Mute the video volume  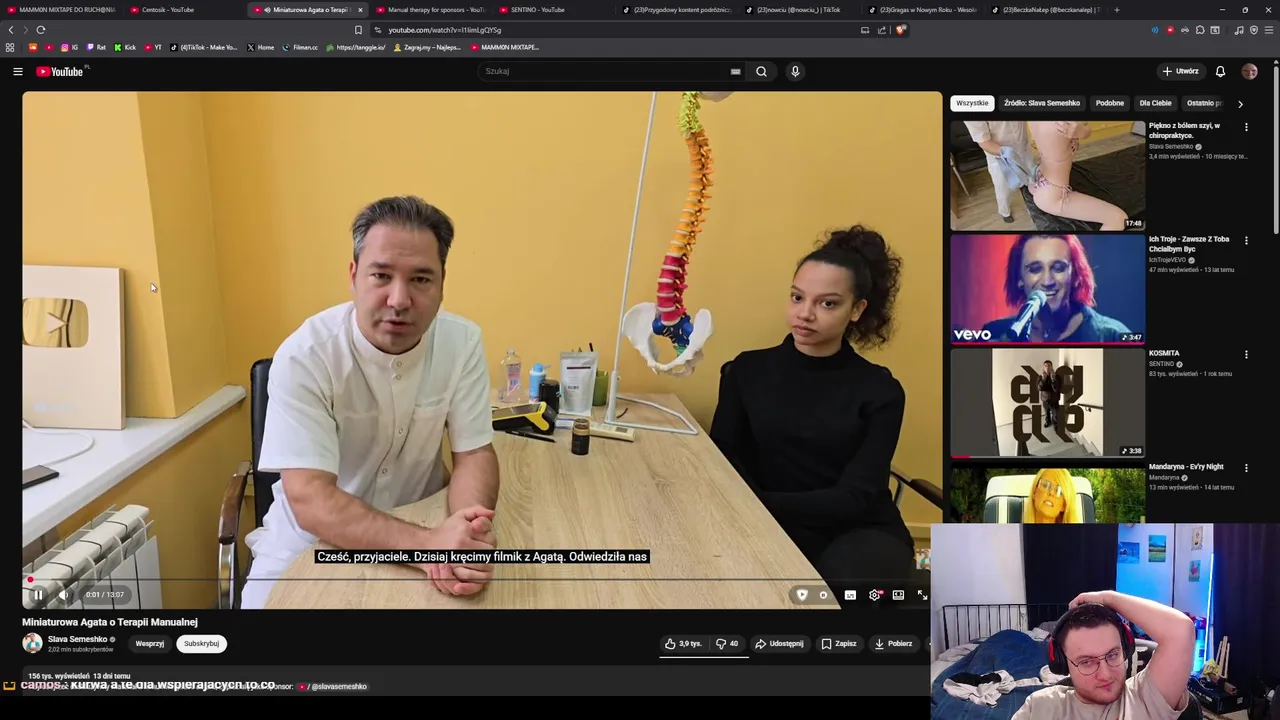coord(63,595)
